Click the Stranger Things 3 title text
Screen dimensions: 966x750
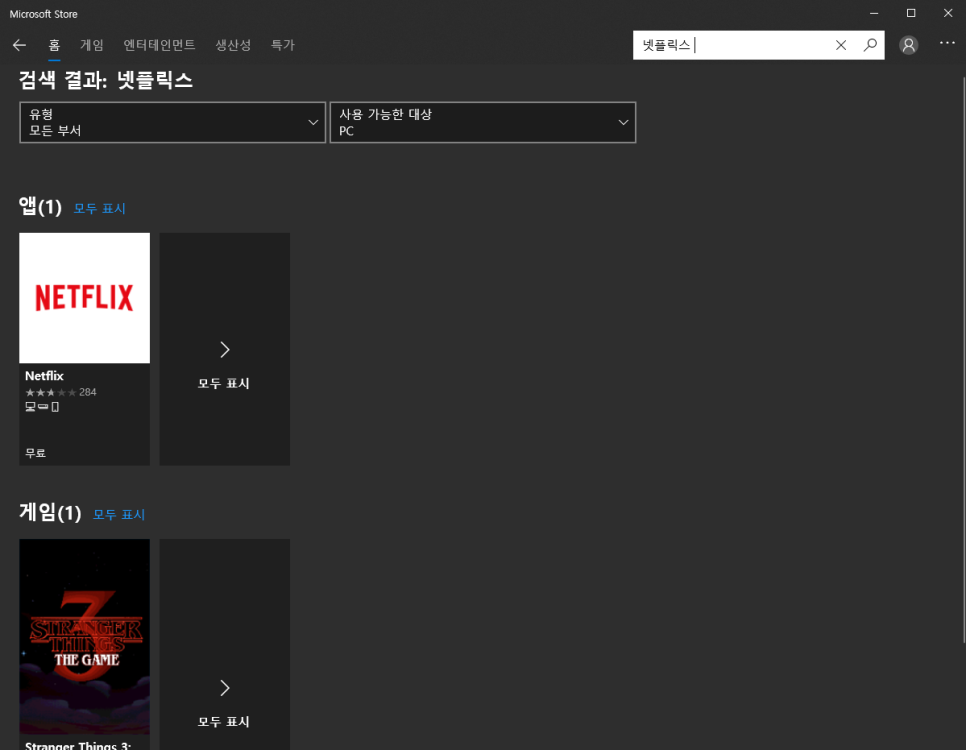(78, 745)
